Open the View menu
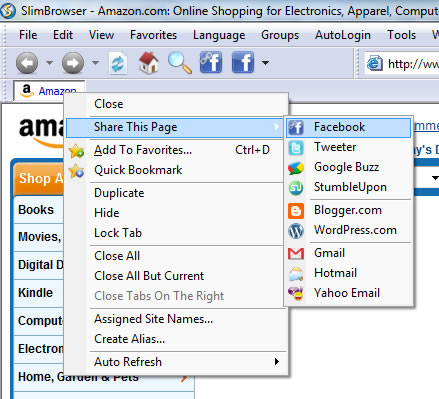The image size is (439, 399). click(x=101, y=35)
